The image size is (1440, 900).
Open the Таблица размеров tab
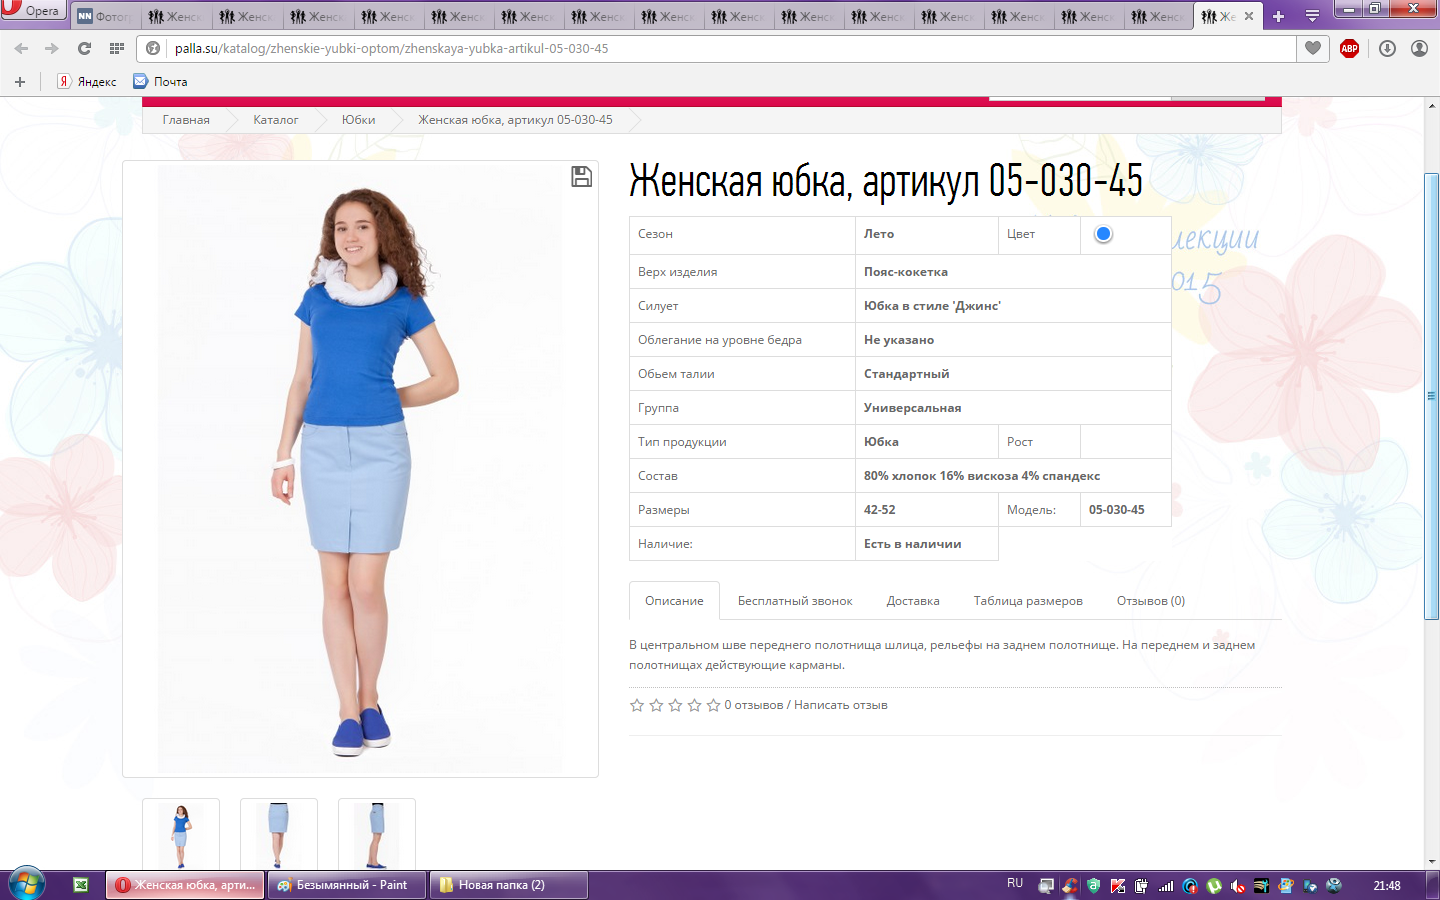pyautogui.click(x=1027, y=601)
